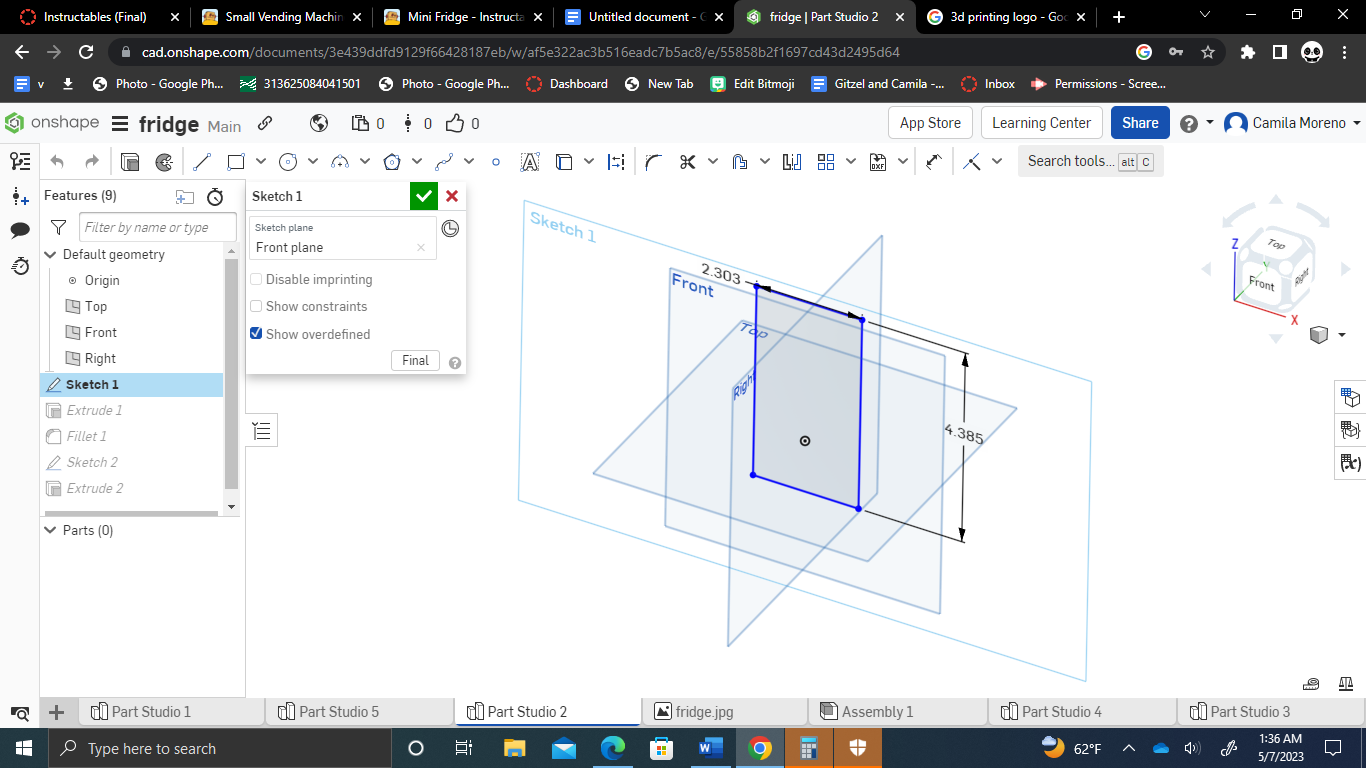Expand the Parts (0) section
1366x768 pixels.
coord(50,530)
